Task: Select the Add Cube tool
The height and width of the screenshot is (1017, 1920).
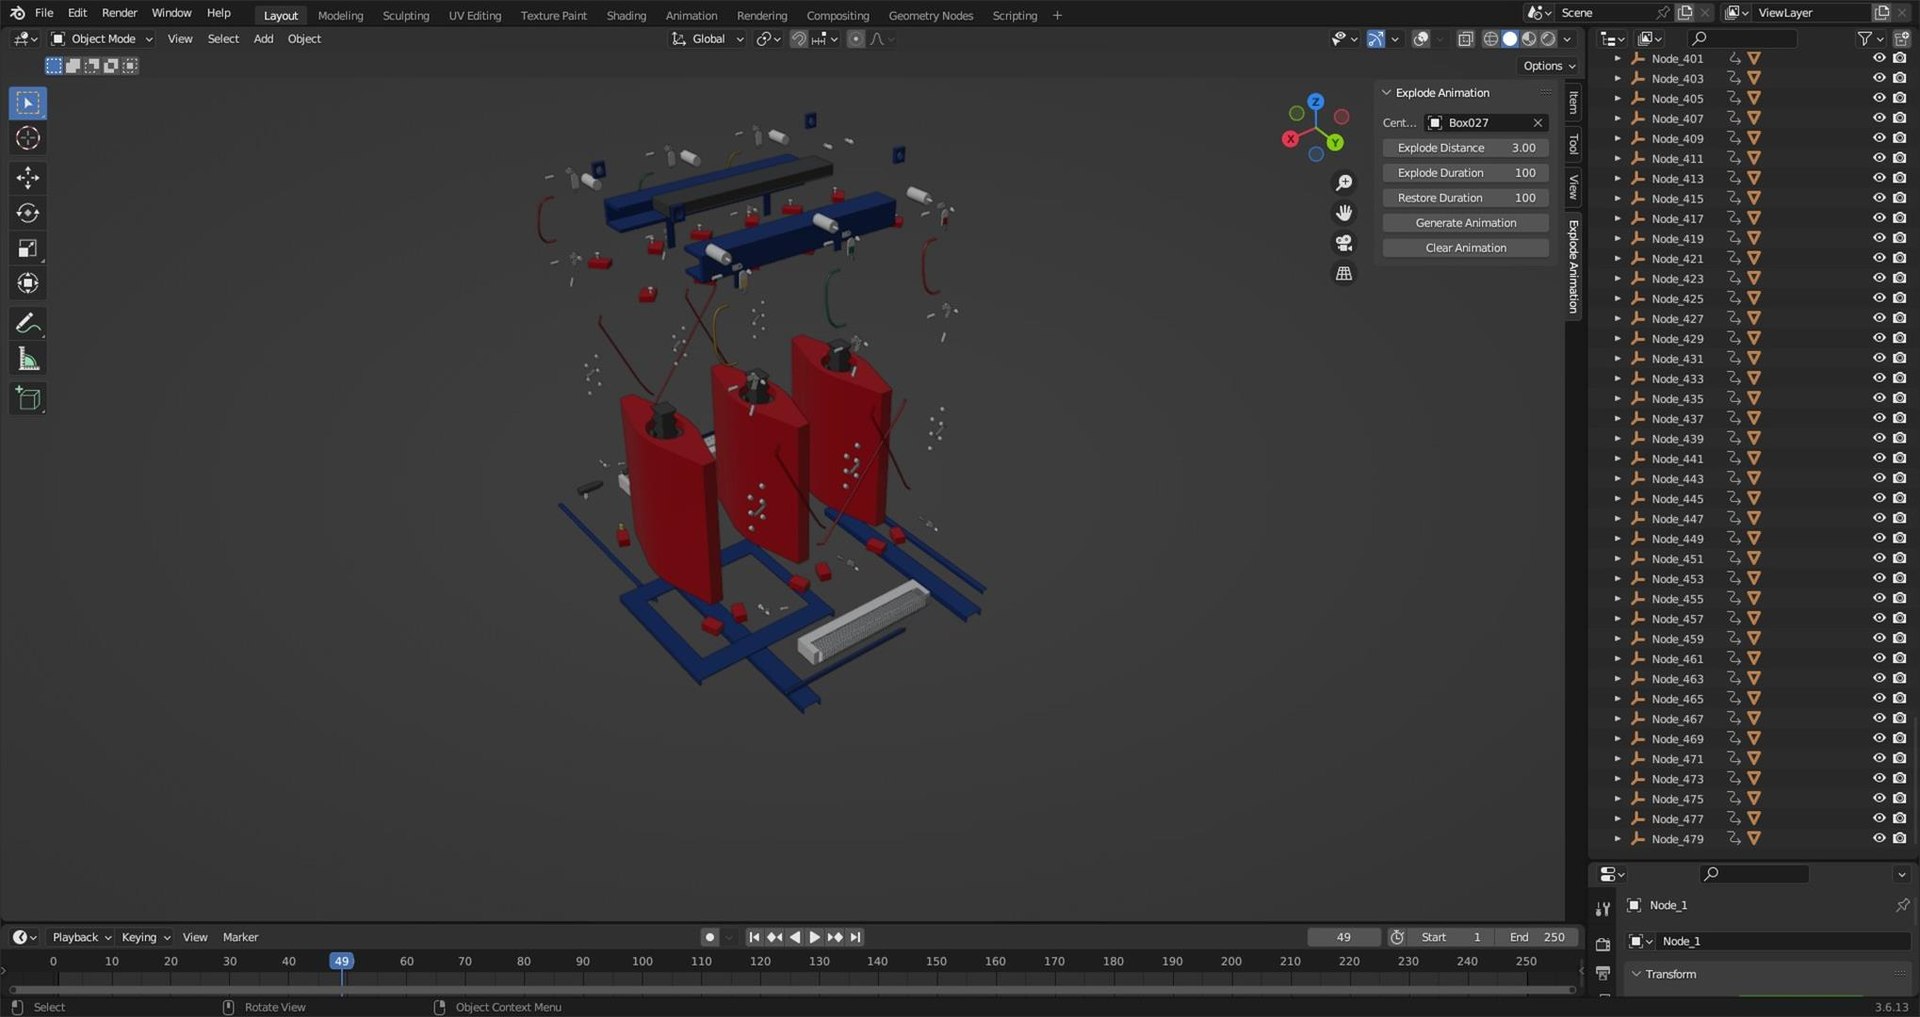Action: [28, 399]
